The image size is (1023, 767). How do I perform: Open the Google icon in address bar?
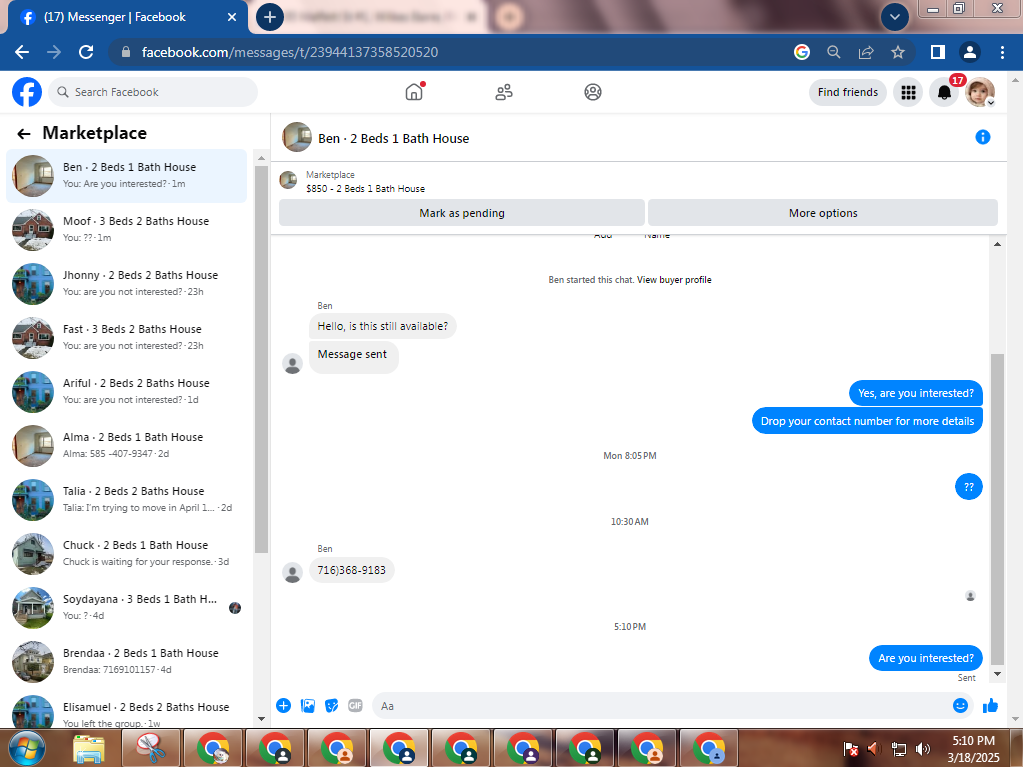[802, 52]
